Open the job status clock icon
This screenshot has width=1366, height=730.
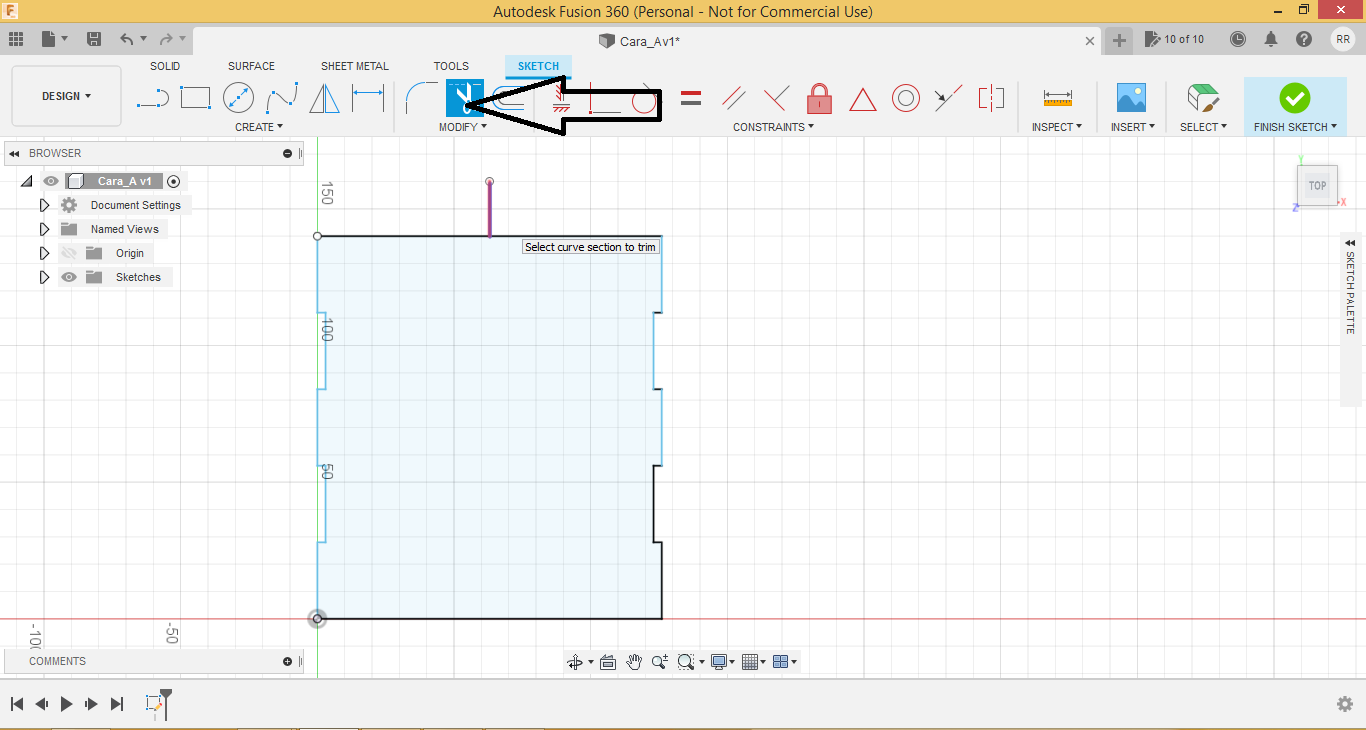pyautogui.click(x=1238, y=39)
